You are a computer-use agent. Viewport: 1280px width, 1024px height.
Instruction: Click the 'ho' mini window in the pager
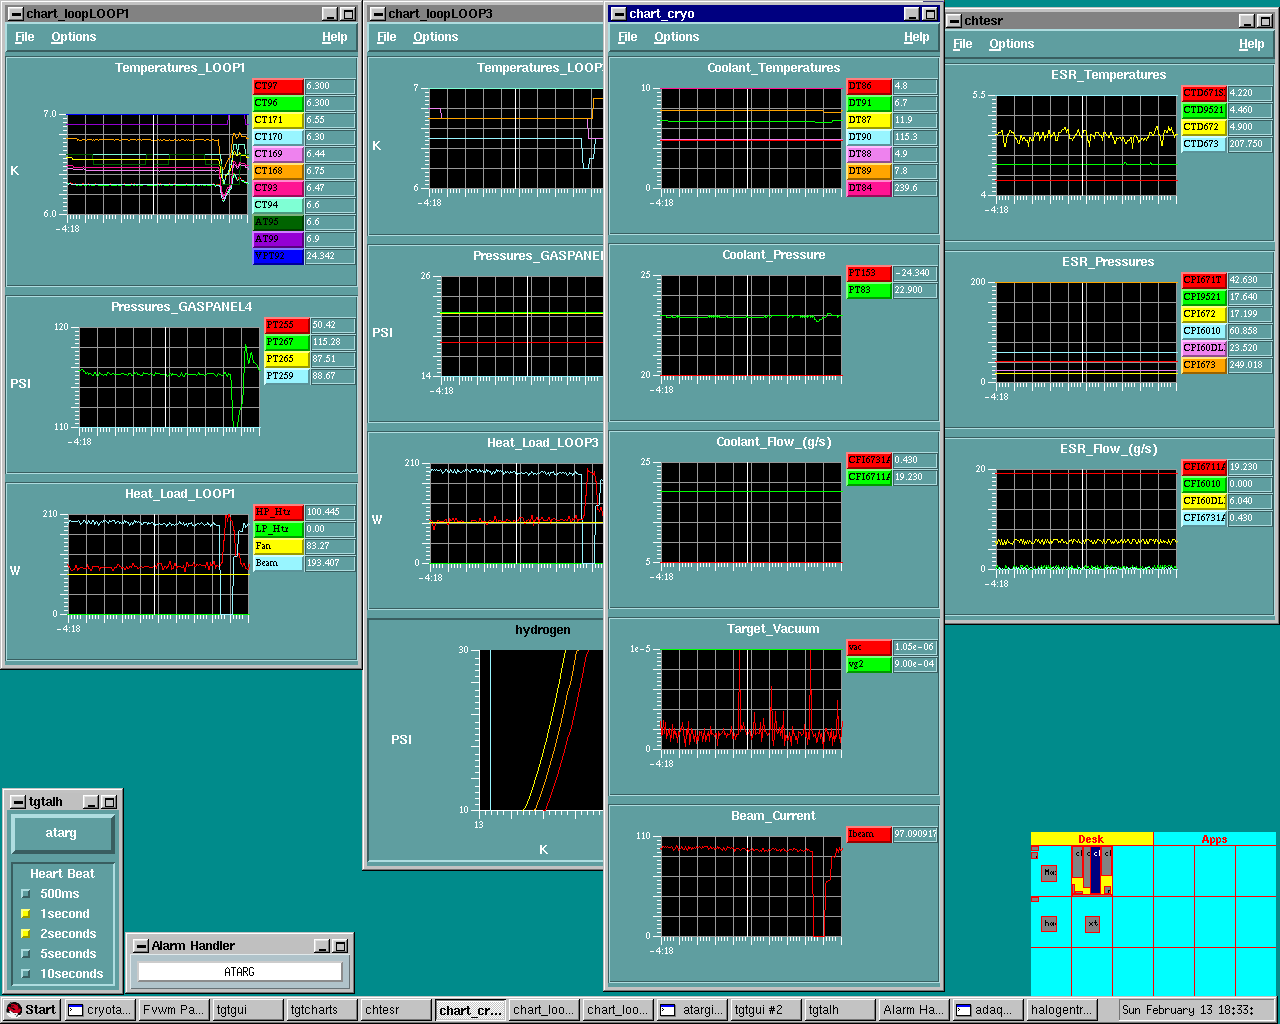1049,924
